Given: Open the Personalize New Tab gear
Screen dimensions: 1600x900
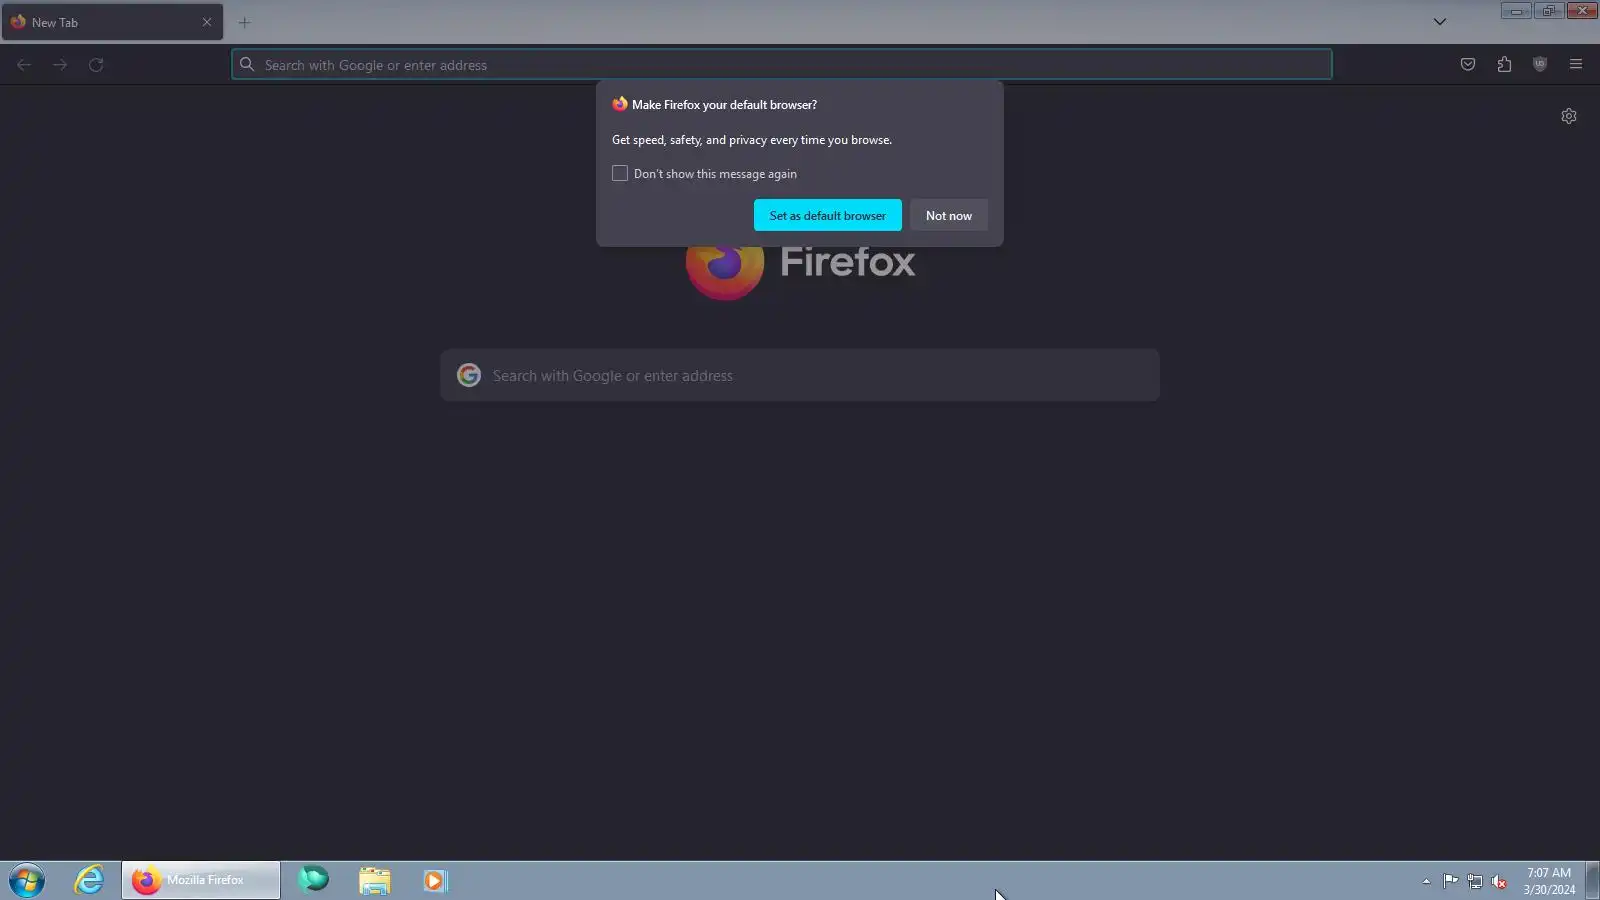Looking at the screenshot, I should pos(1569,116).
